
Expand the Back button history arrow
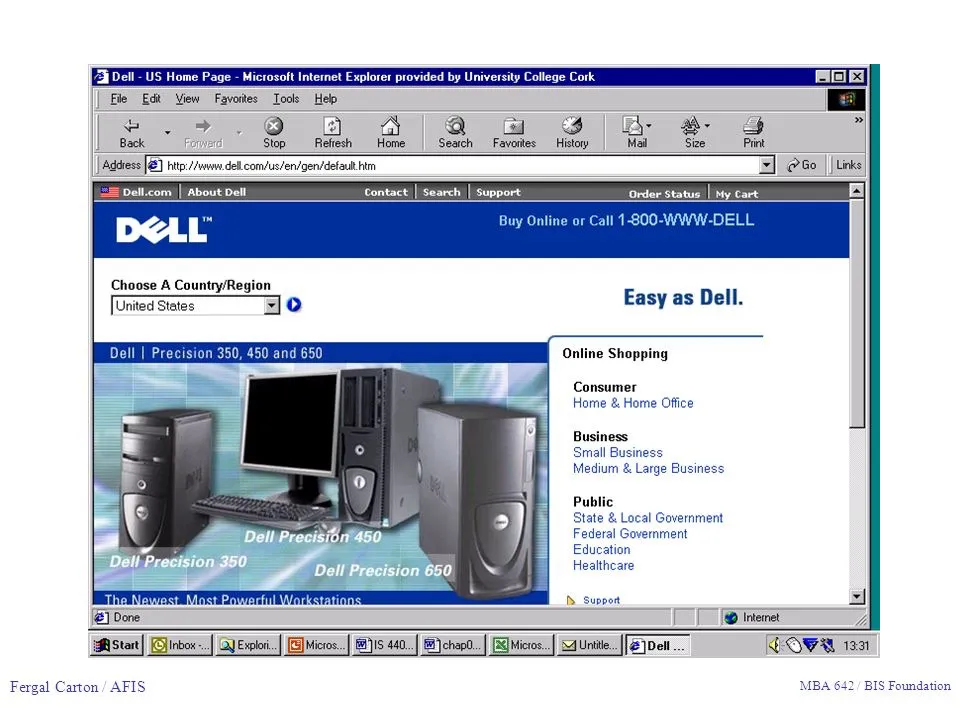point(167,132)
